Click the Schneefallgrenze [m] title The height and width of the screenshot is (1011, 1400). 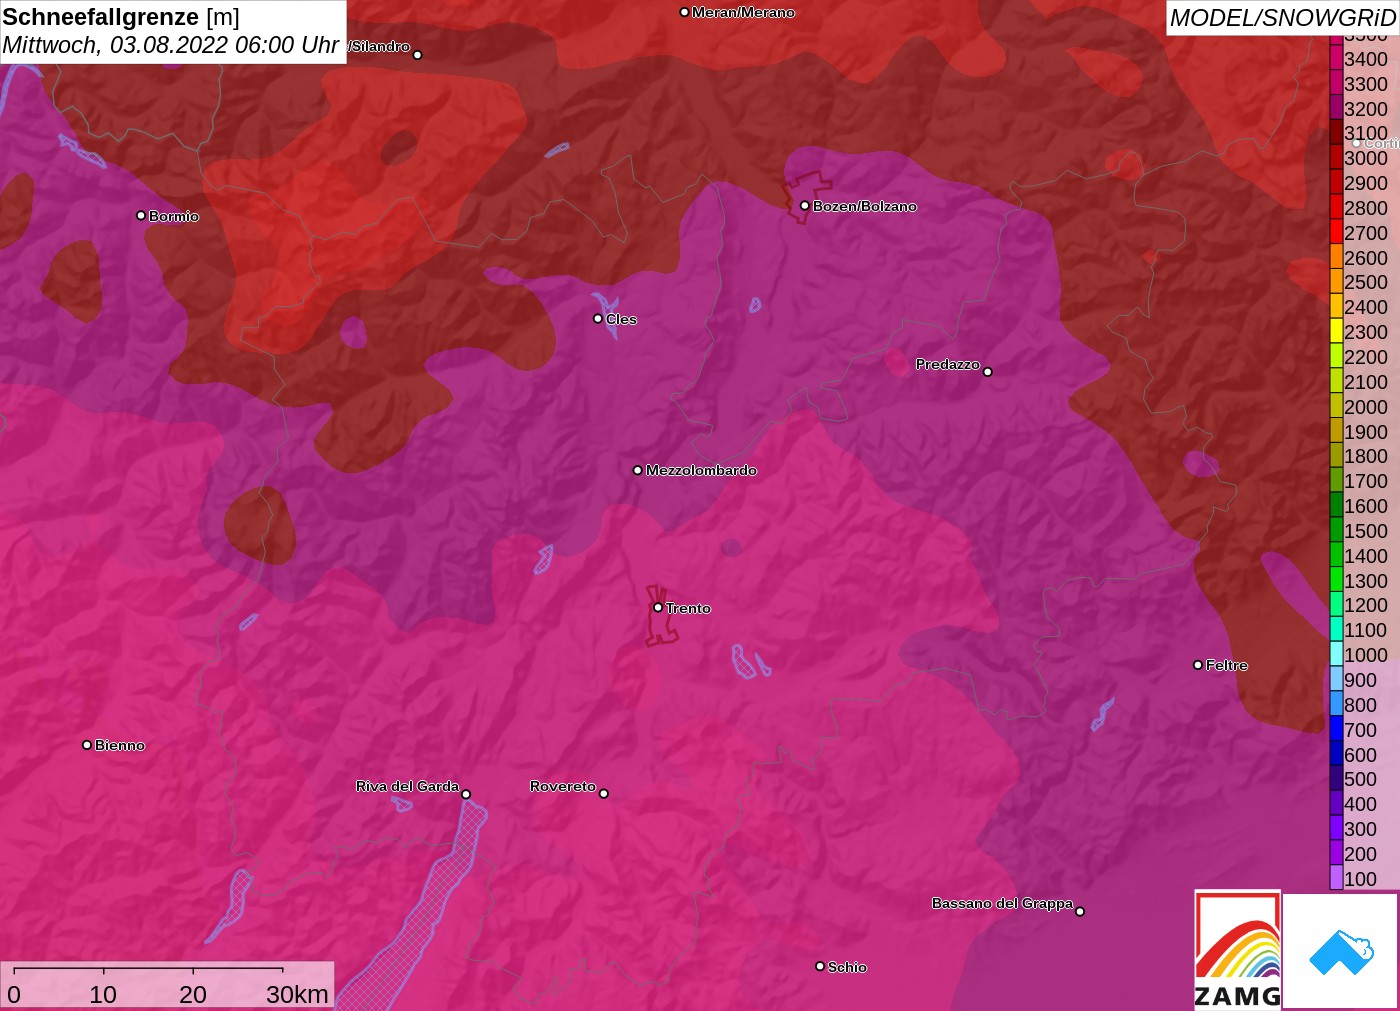[121, 17]
